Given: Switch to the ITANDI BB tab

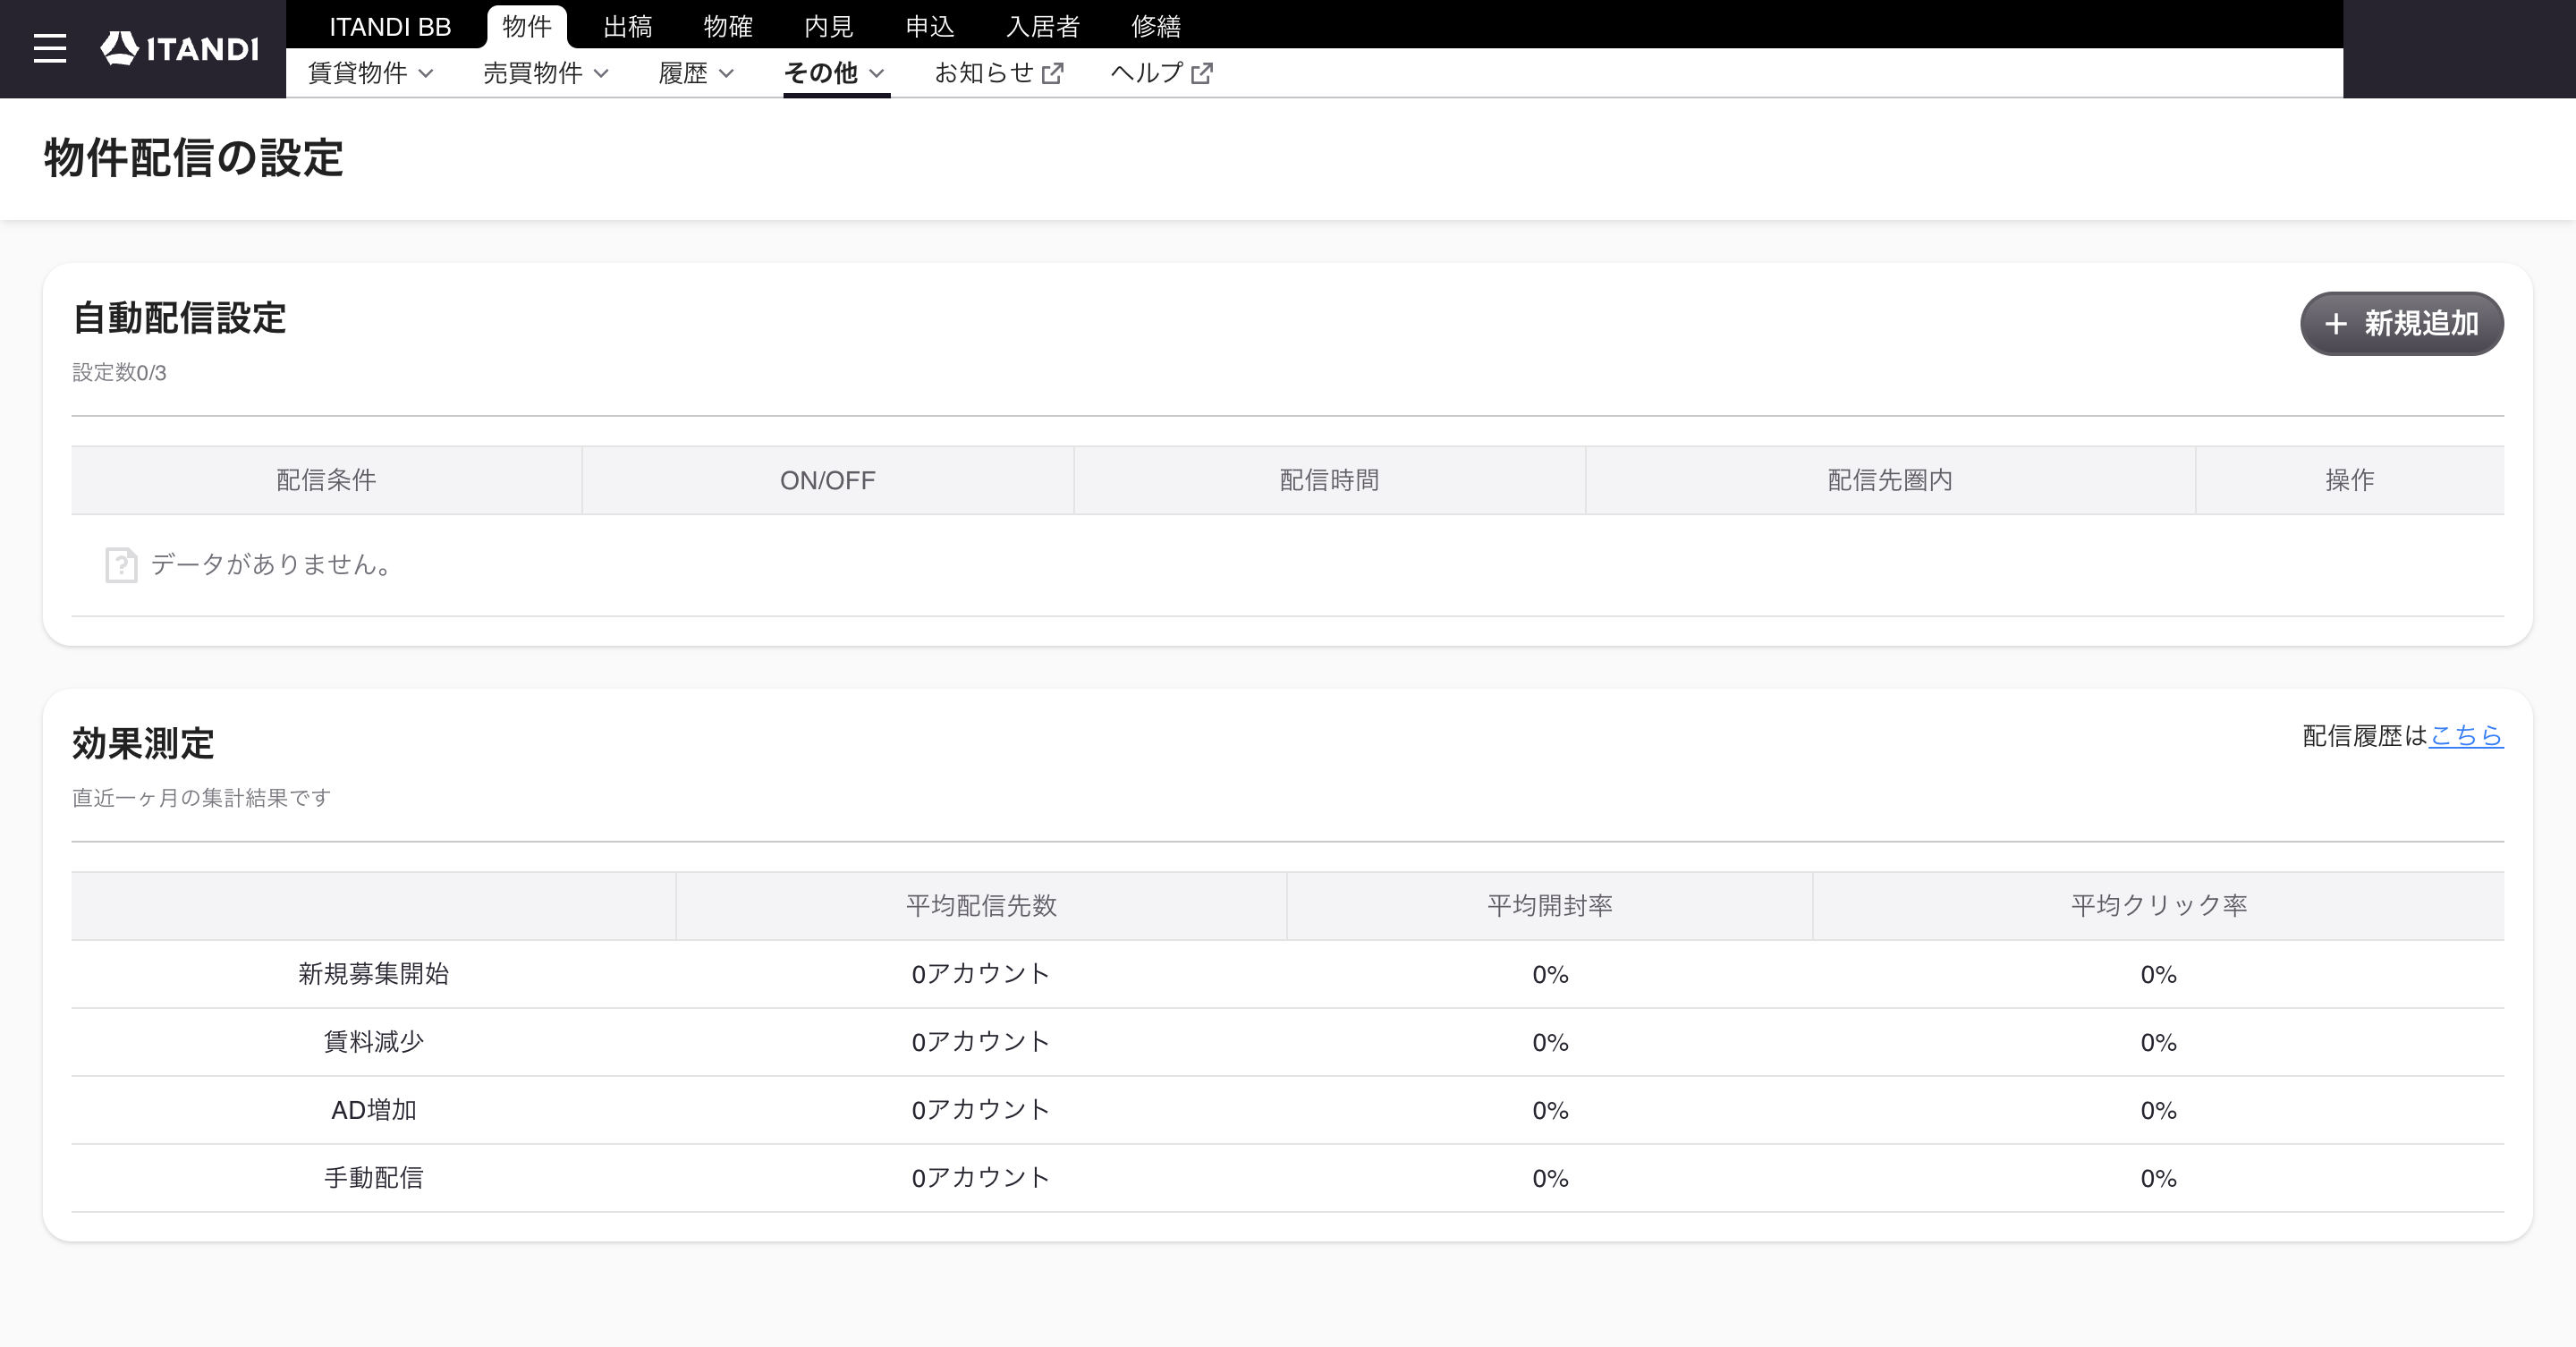Looking at the screenshot, I should [x=390, y=26].
